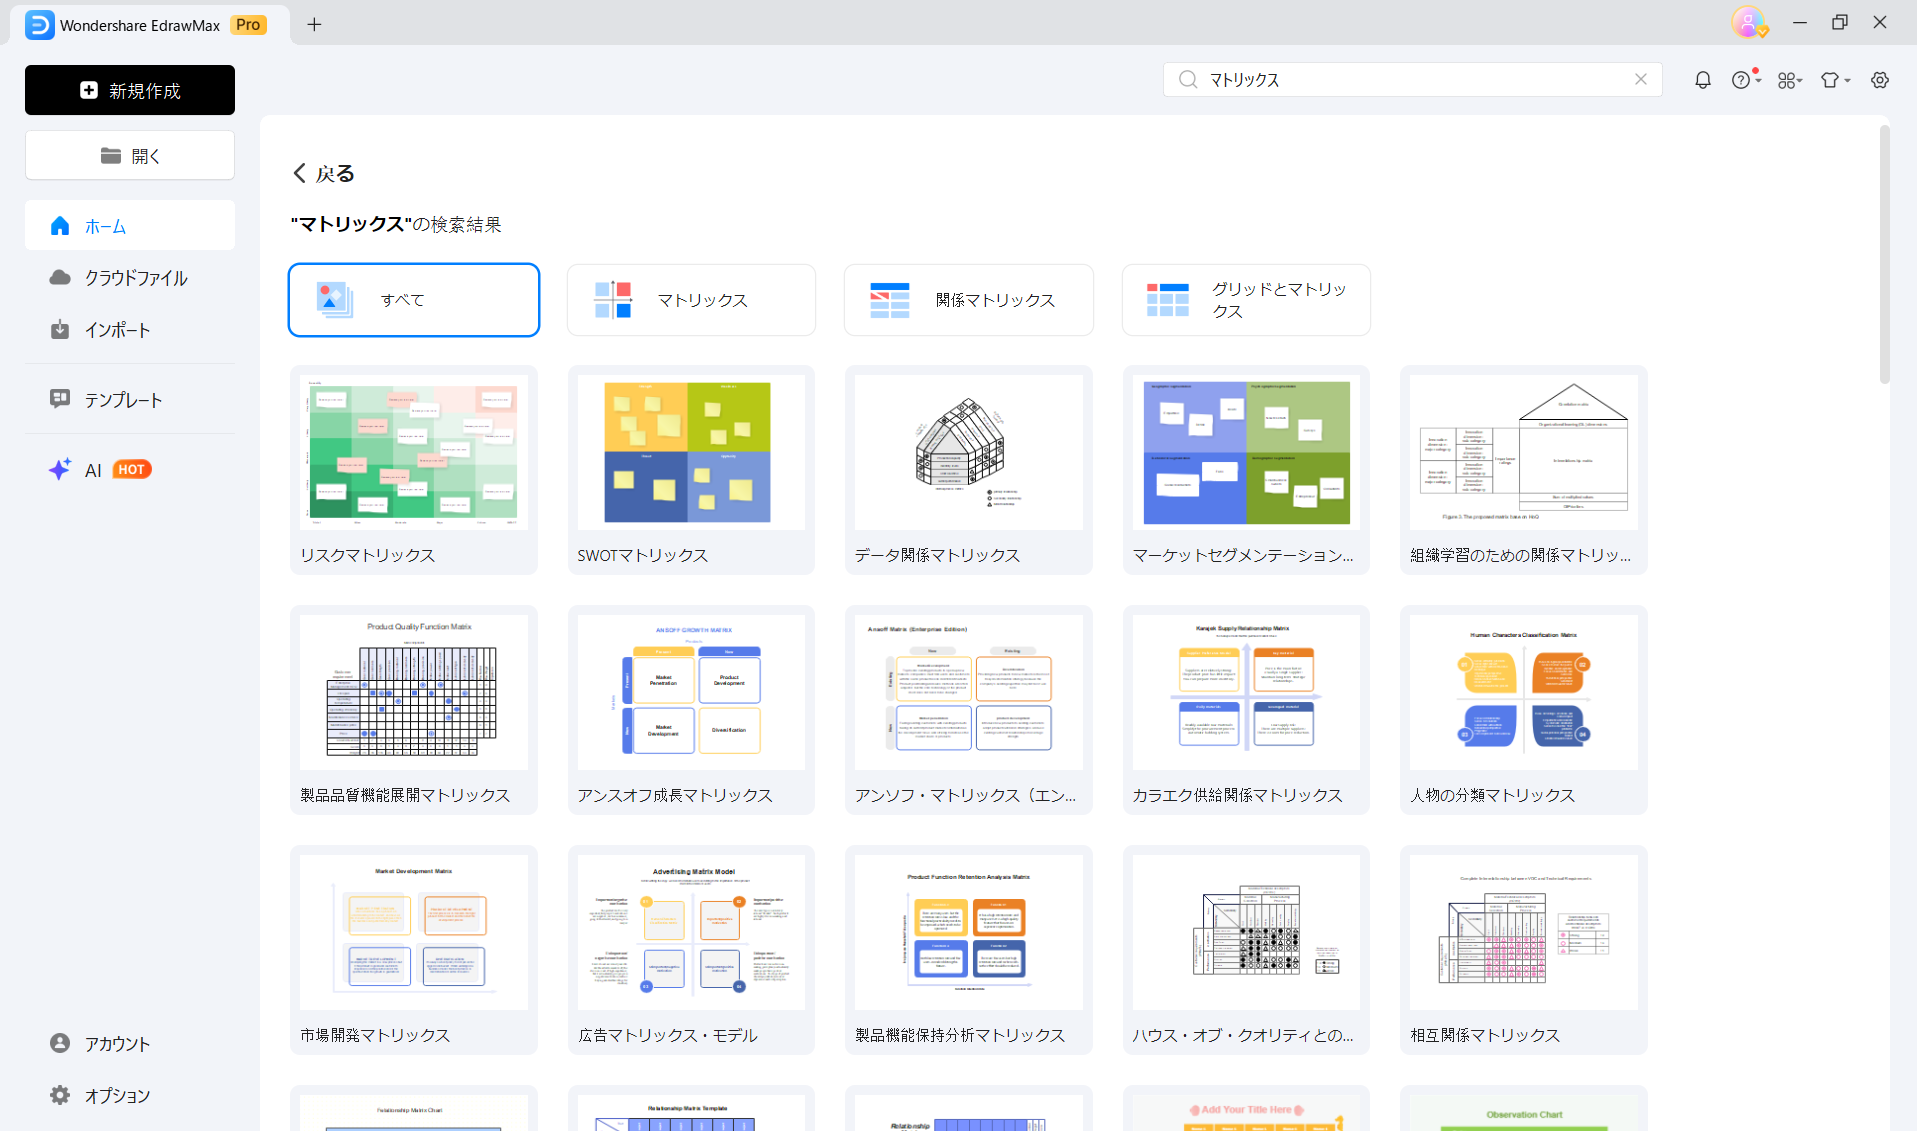1917x1131 pixels.
Task: Select the すべて category filter
Action: [x=414, y=300]
